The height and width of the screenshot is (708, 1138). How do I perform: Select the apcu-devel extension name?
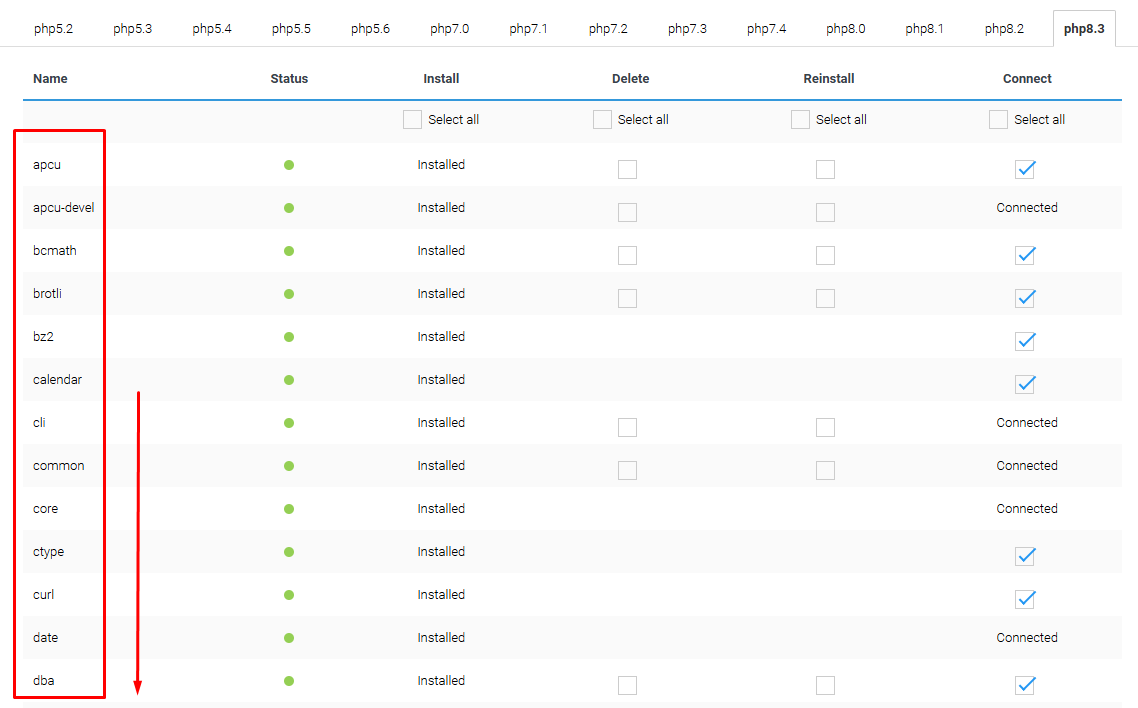(x=64, y=207)
